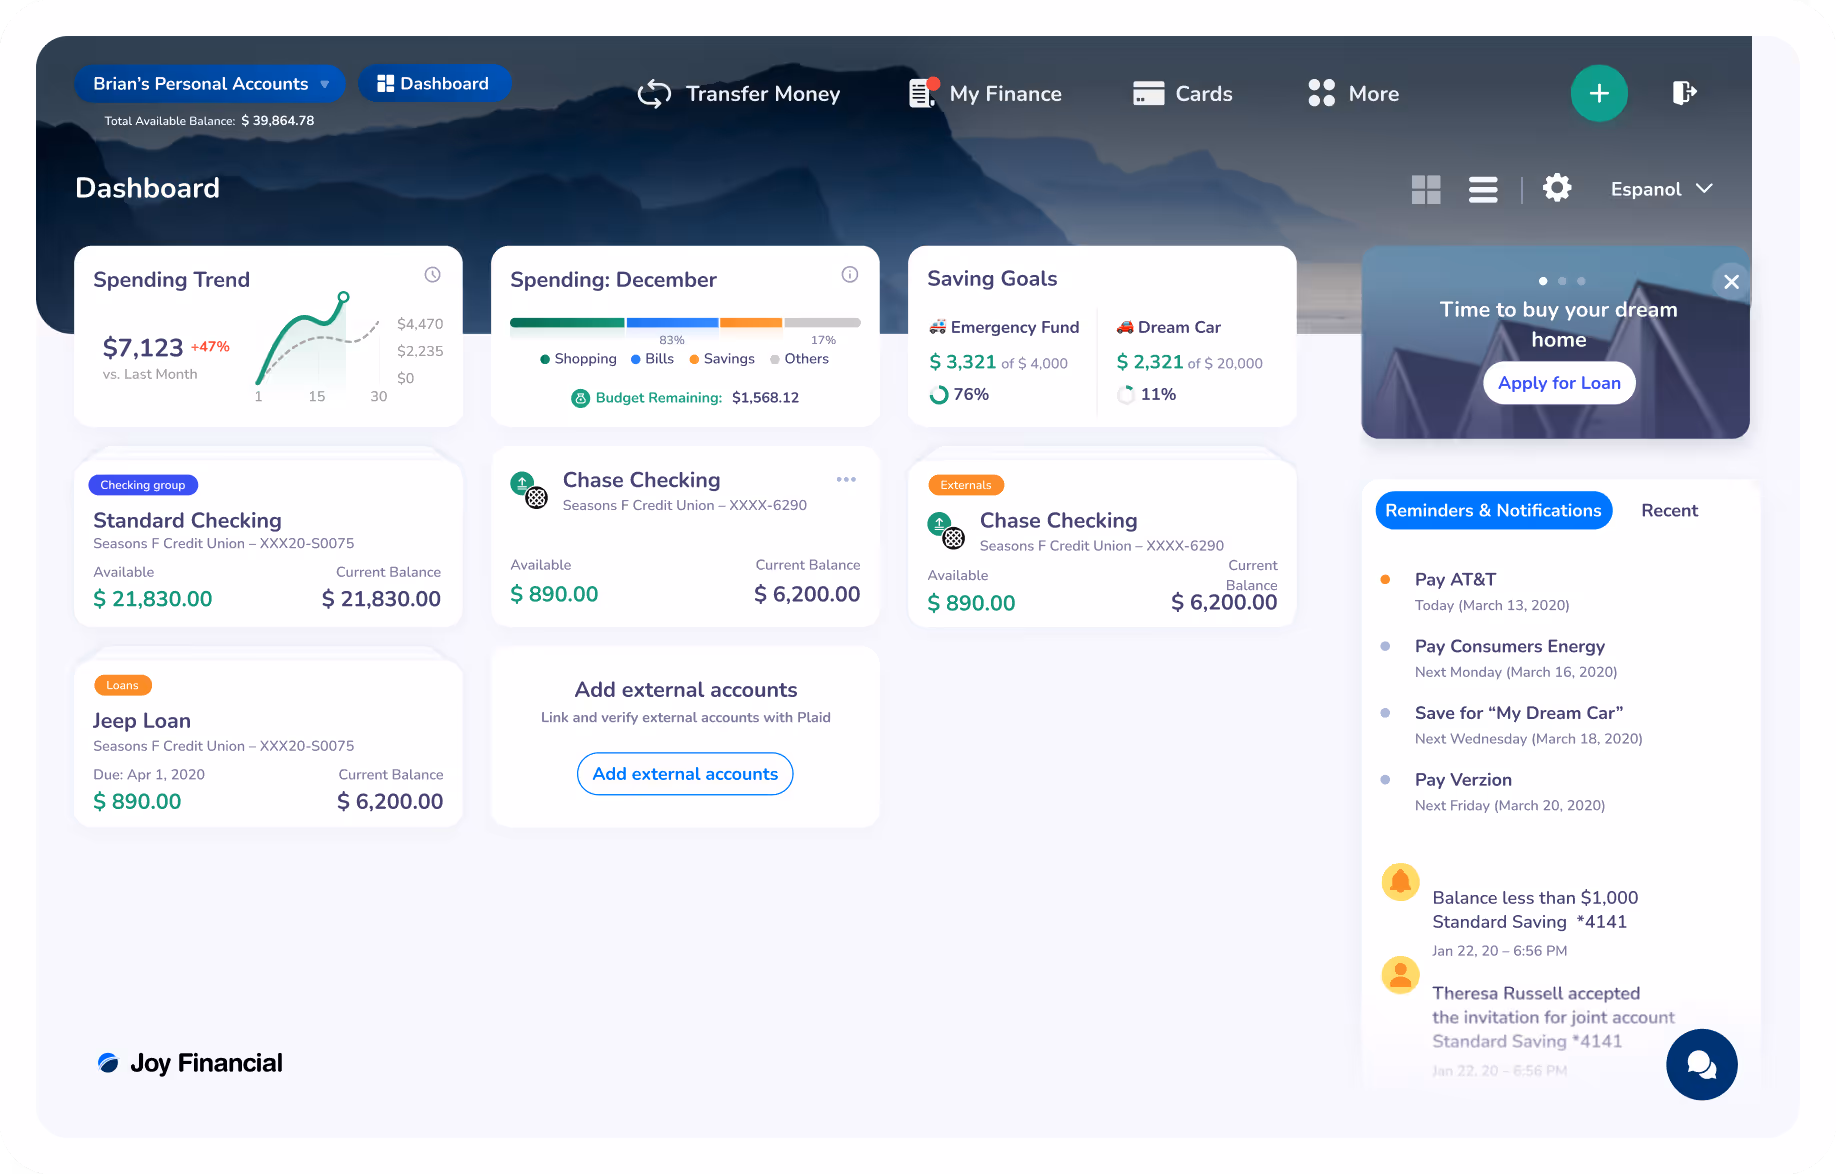Click Add external accounts
This screenshot has height=1174, width=1836.
click(684, 773)
